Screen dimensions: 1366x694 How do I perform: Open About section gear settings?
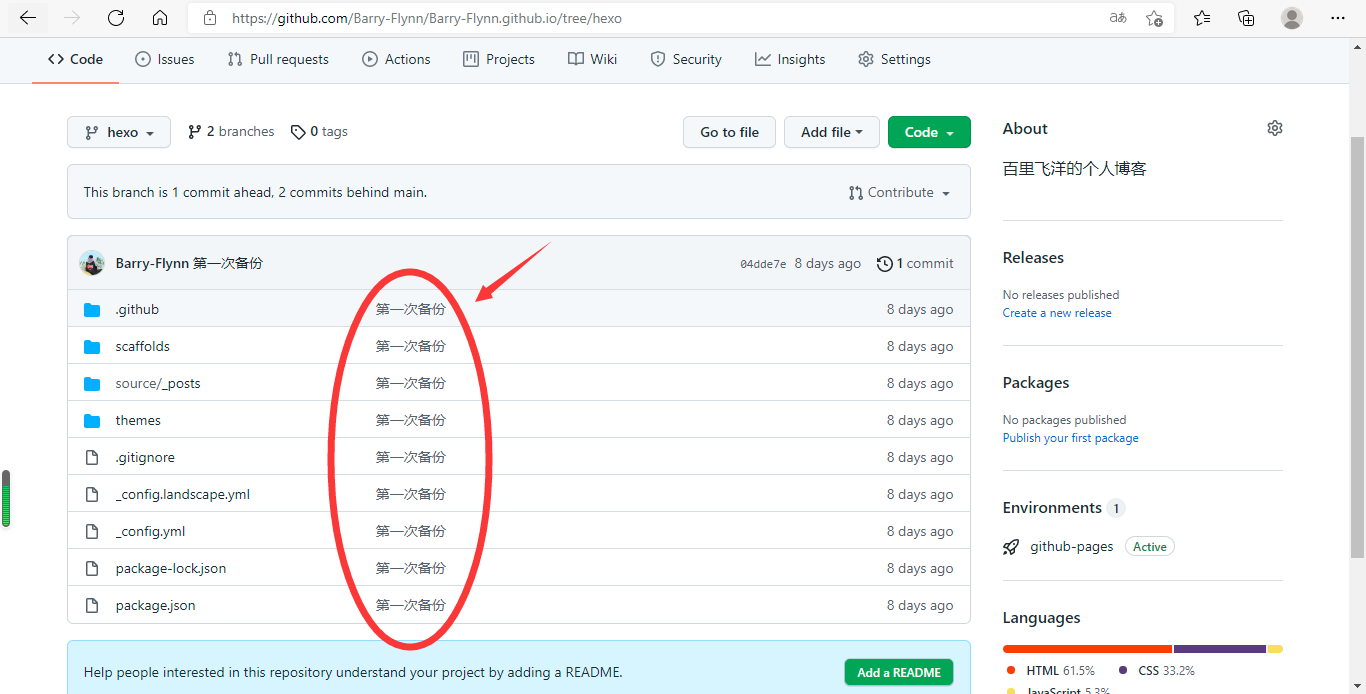pyautogui.click(x=1274, y=128)
